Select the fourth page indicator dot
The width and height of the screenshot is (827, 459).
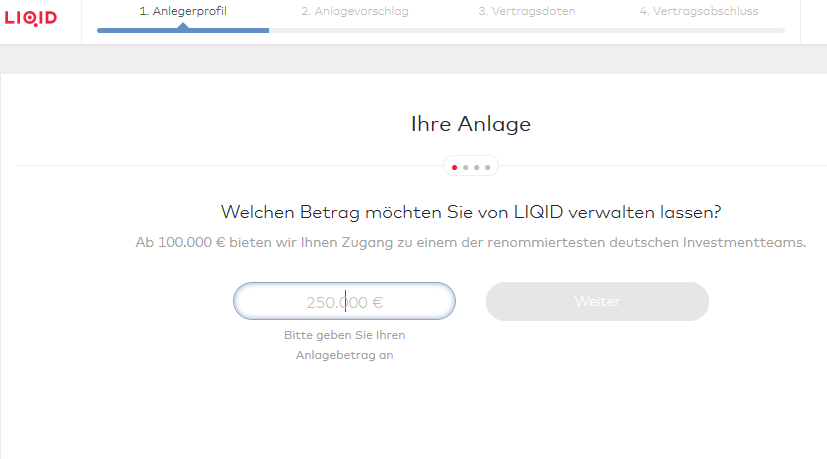[x=488, y=167]
